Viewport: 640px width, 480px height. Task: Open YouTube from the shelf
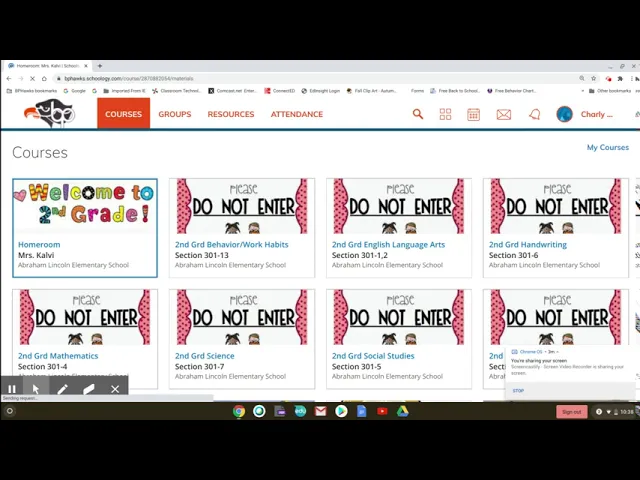click(x=382, y=411)
